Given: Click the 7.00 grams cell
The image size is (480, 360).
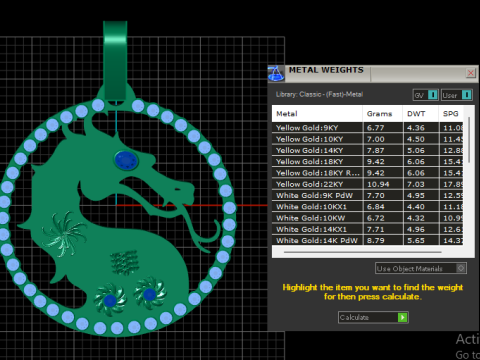Looking at the screenshot, I should (383, 139).
